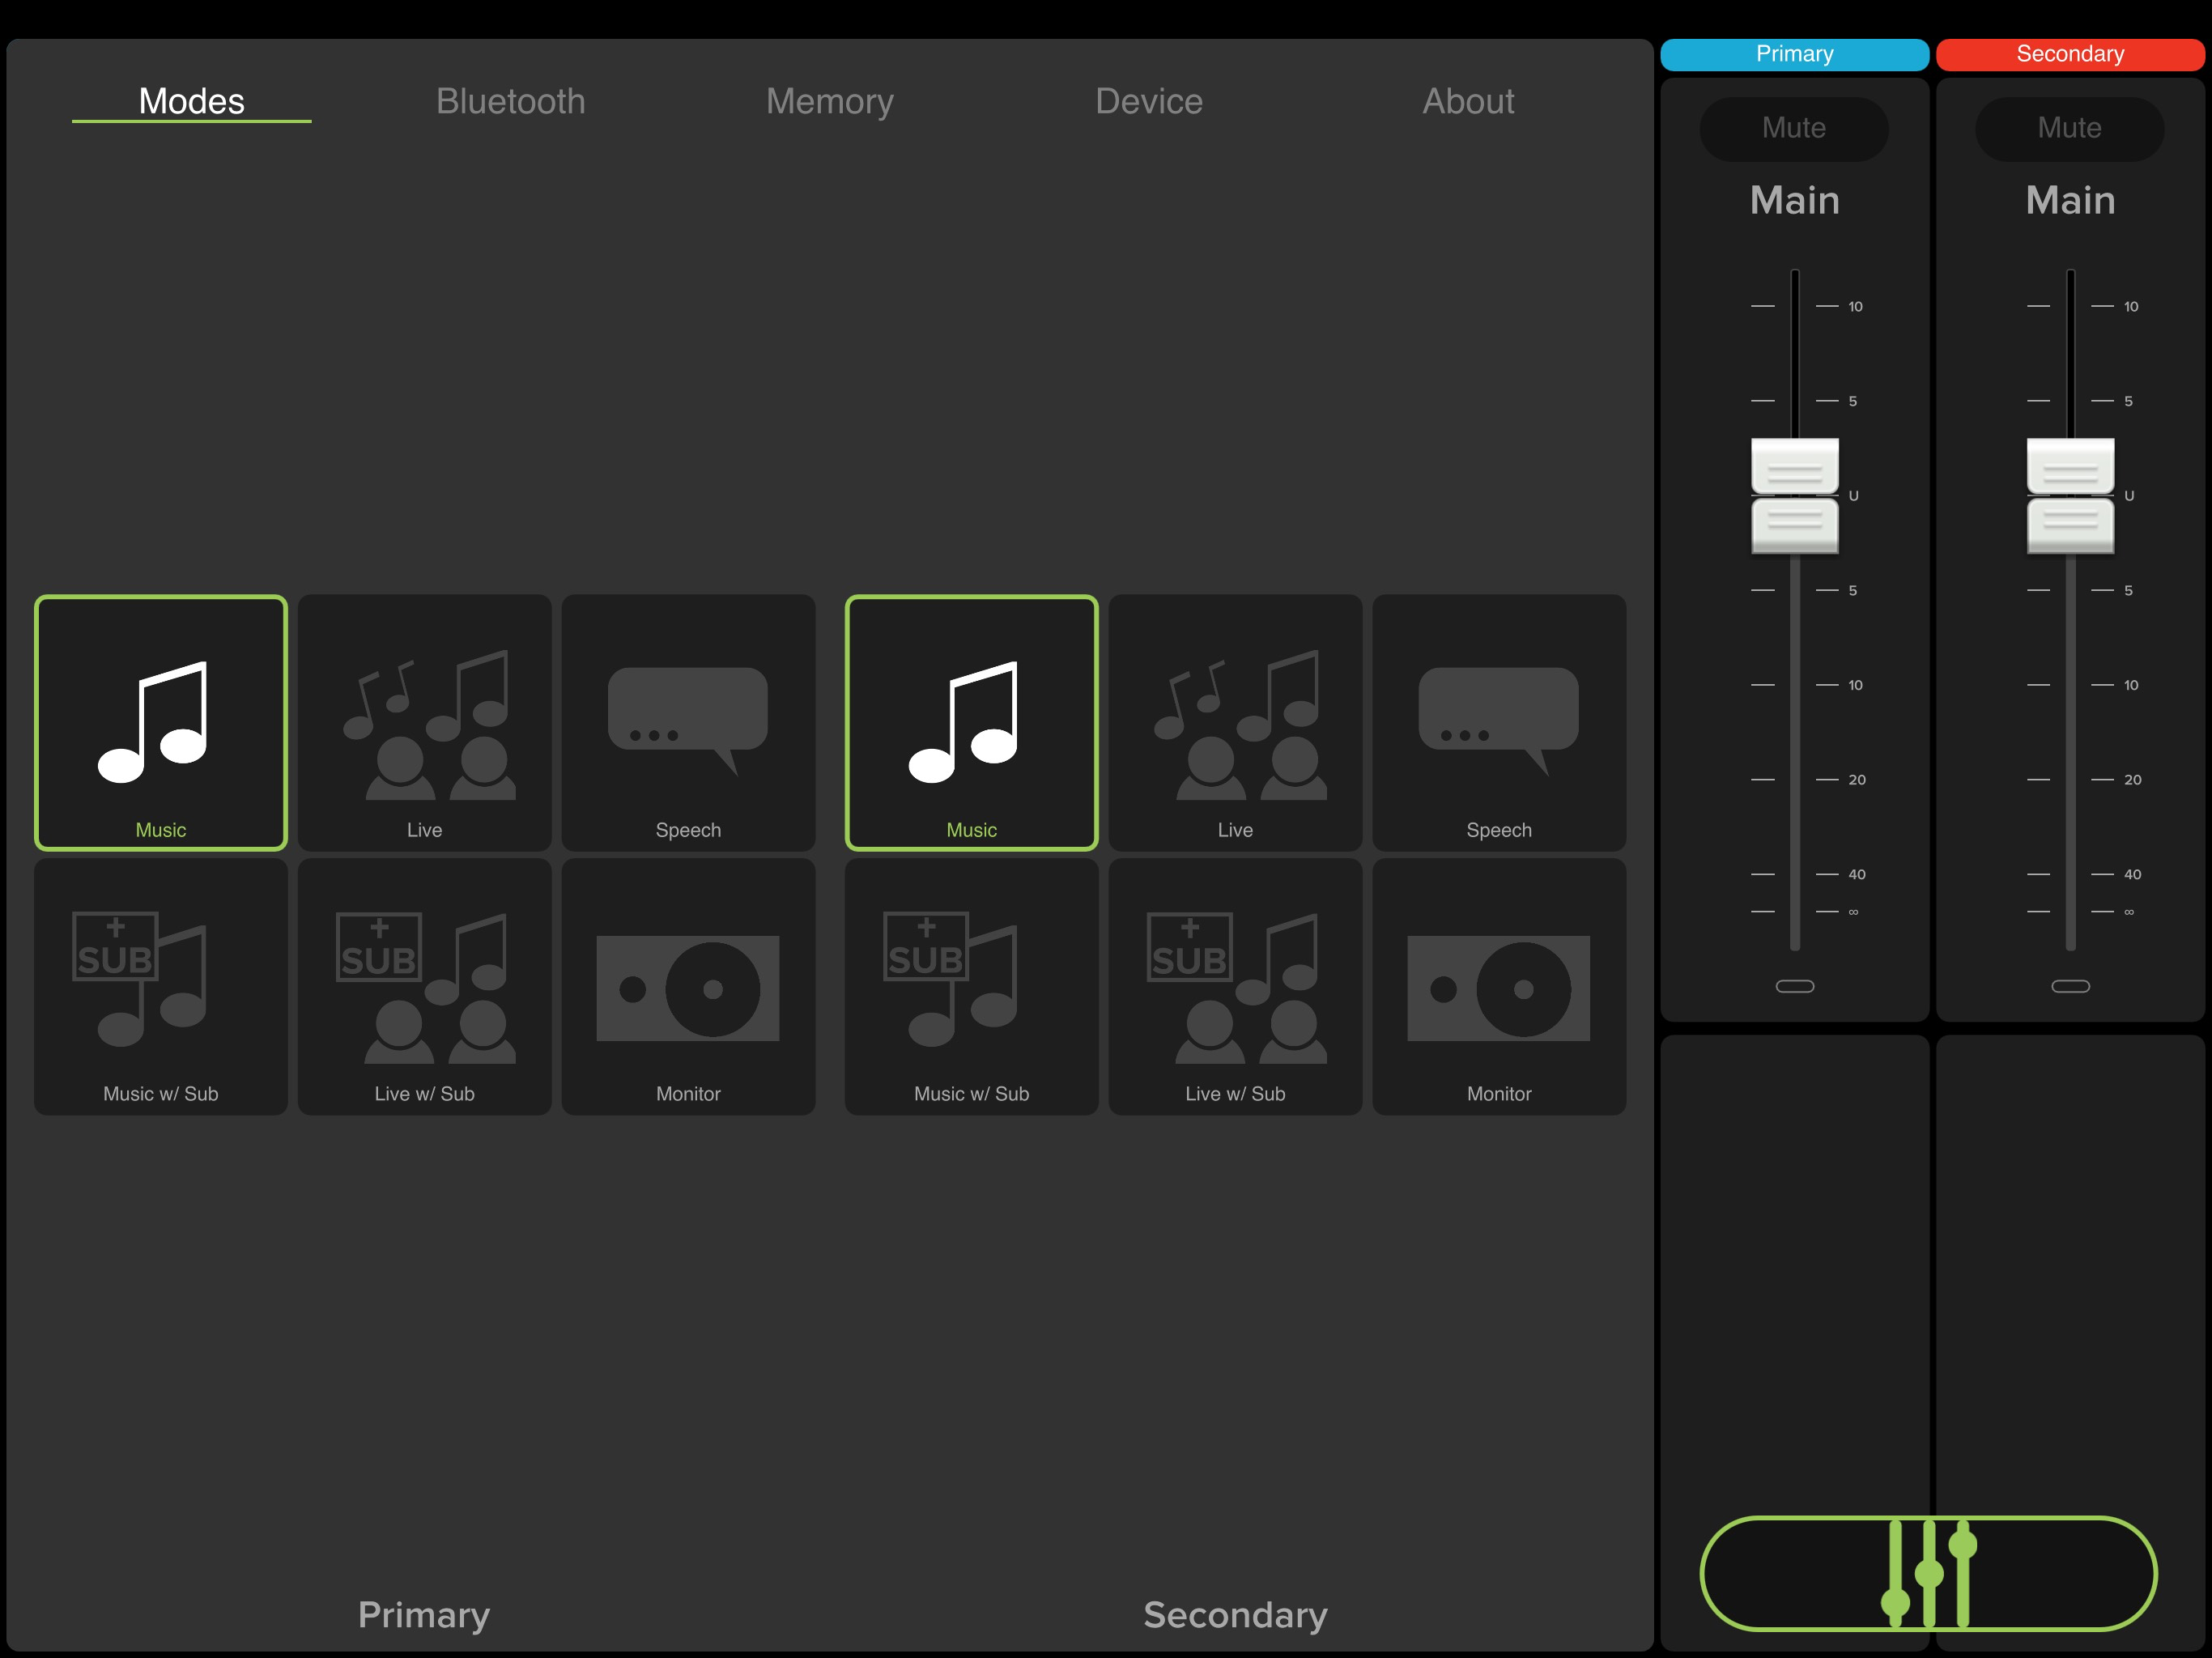Select Secondary Live mode icon
The height and width of the screenshot is (1658, 2212).
point(1235,722)
